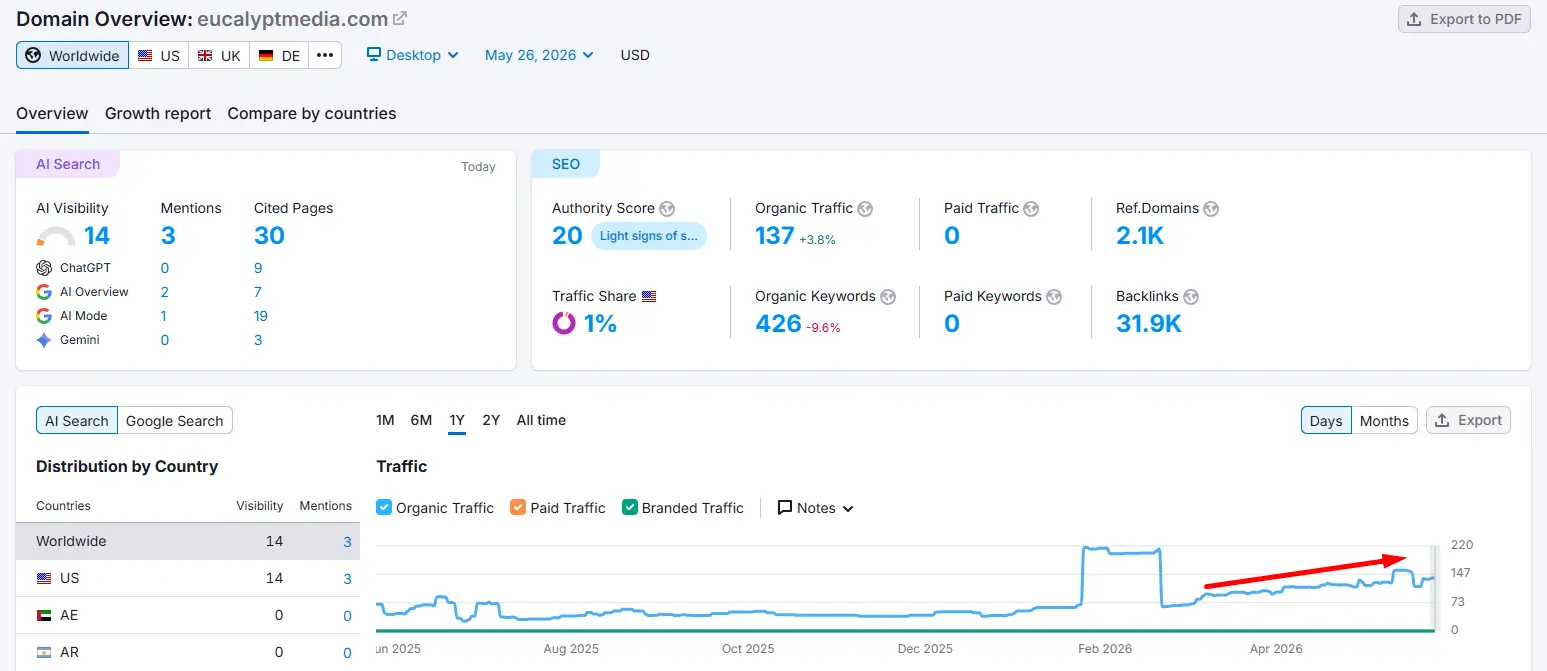Set chart range to 2Y

pos(491,420)
